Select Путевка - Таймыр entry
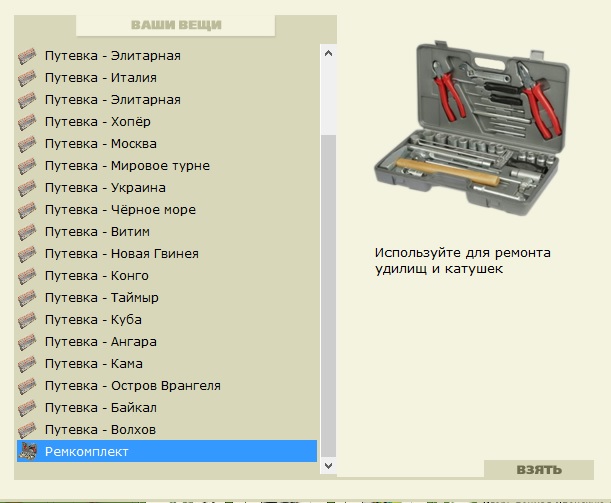 coord(167,298)
